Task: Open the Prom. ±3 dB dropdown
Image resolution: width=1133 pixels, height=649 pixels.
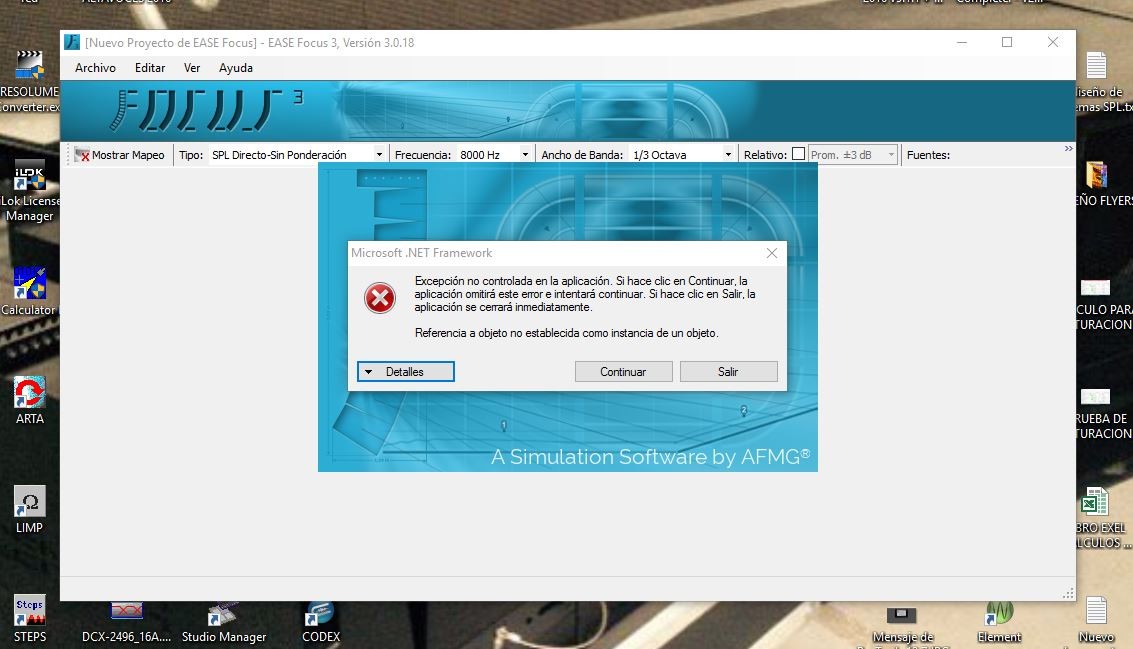Action: [x=853, y=155]
